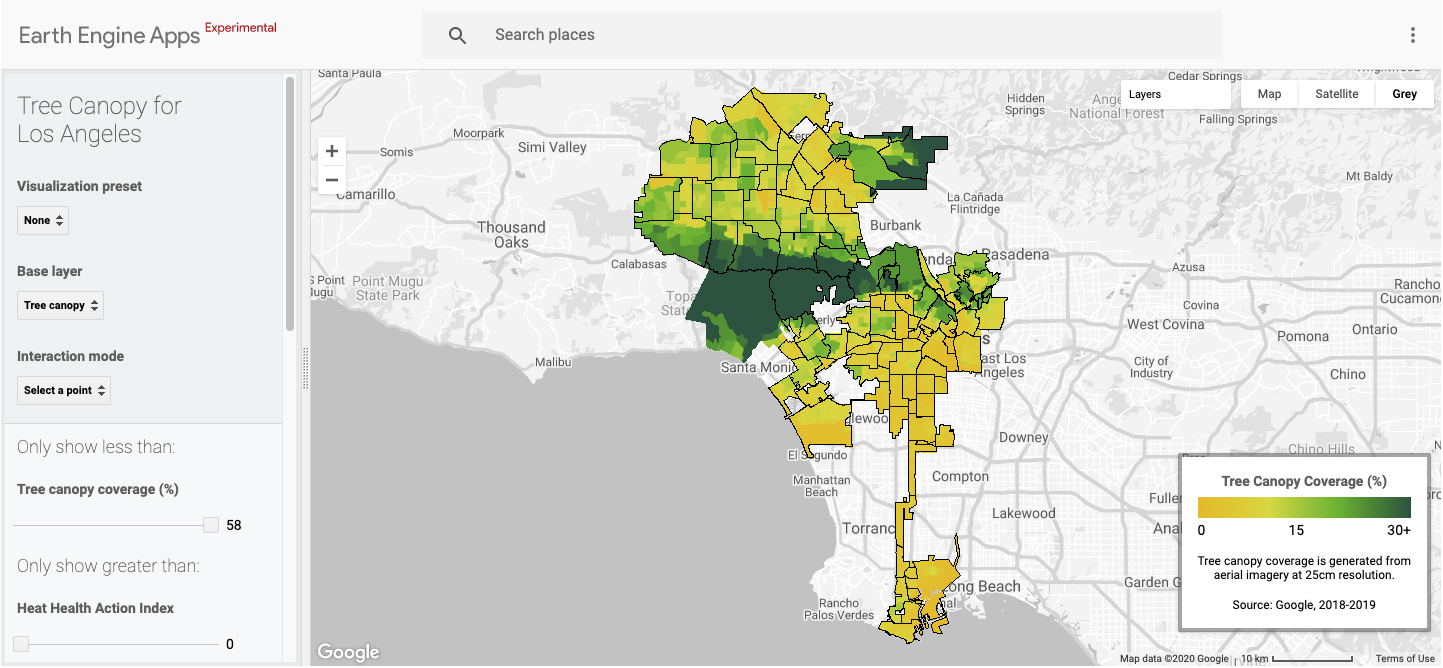Select the Map view tab
1443x668 pixels.
pos(1268,93)
